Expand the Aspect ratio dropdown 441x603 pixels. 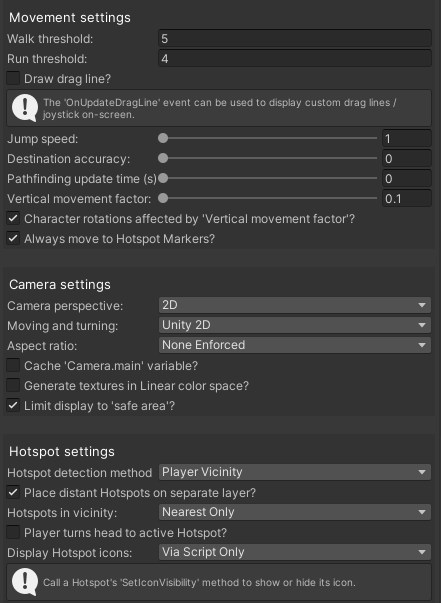click(295, 345)
